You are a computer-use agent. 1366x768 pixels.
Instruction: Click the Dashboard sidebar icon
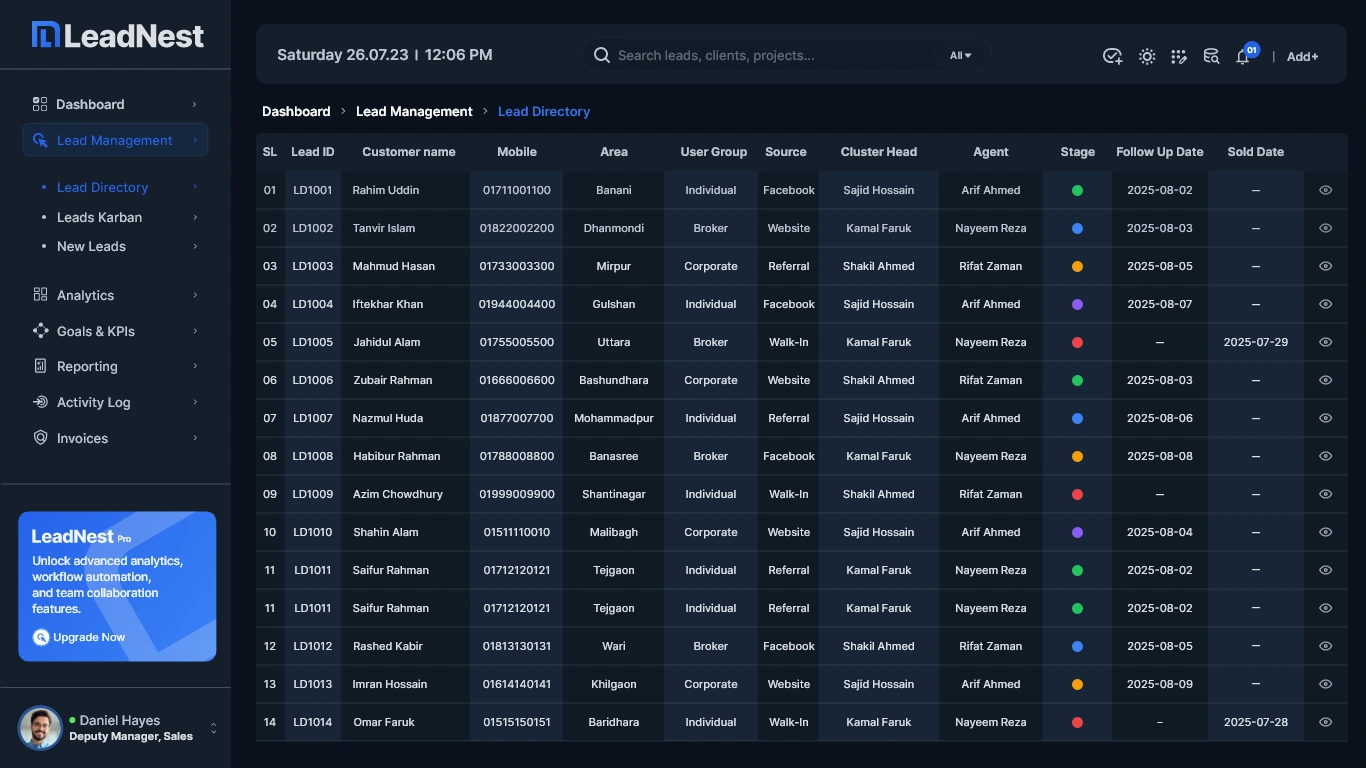40,104
